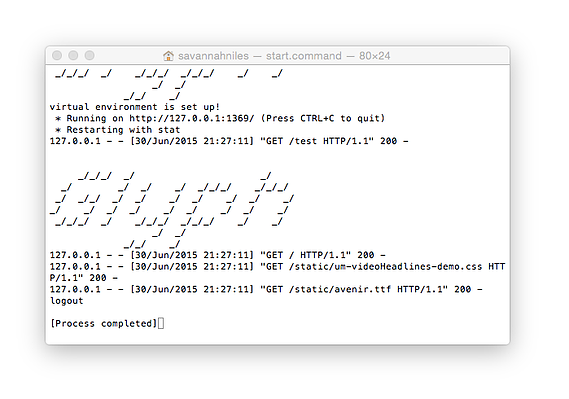Click the hollow cursor block after Process completed
Screen dimensions: 569x399
161,323
